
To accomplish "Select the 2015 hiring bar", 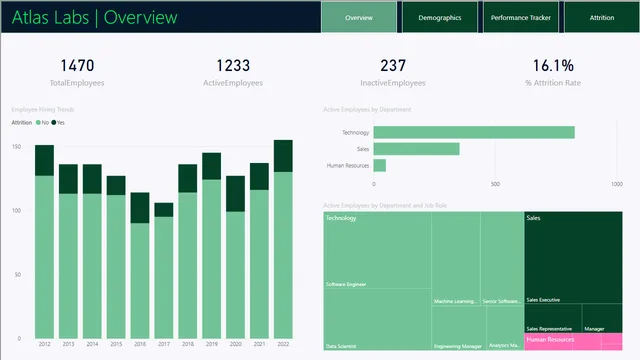I will tap(116, 257).
